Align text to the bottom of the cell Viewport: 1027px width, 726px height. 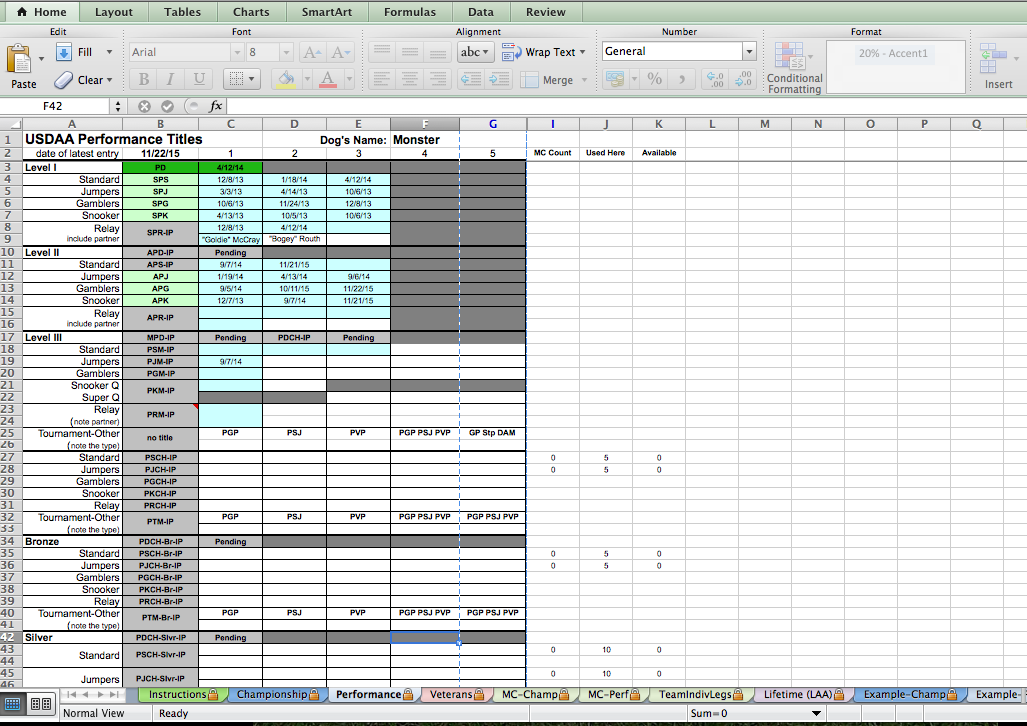(x=438, y=52)
